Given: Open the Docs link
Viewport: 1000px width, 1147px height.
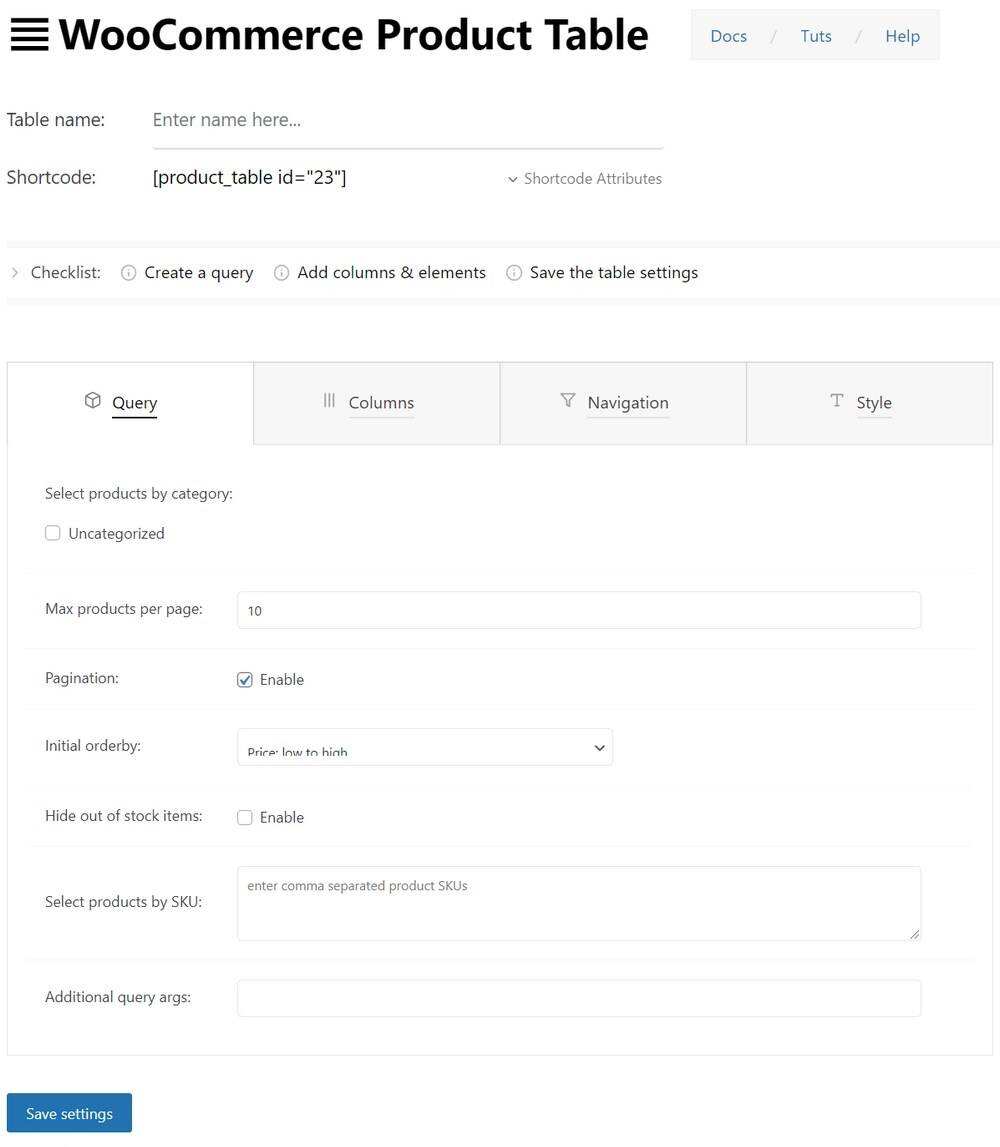Looking at the screenshot, I should 729,36.
